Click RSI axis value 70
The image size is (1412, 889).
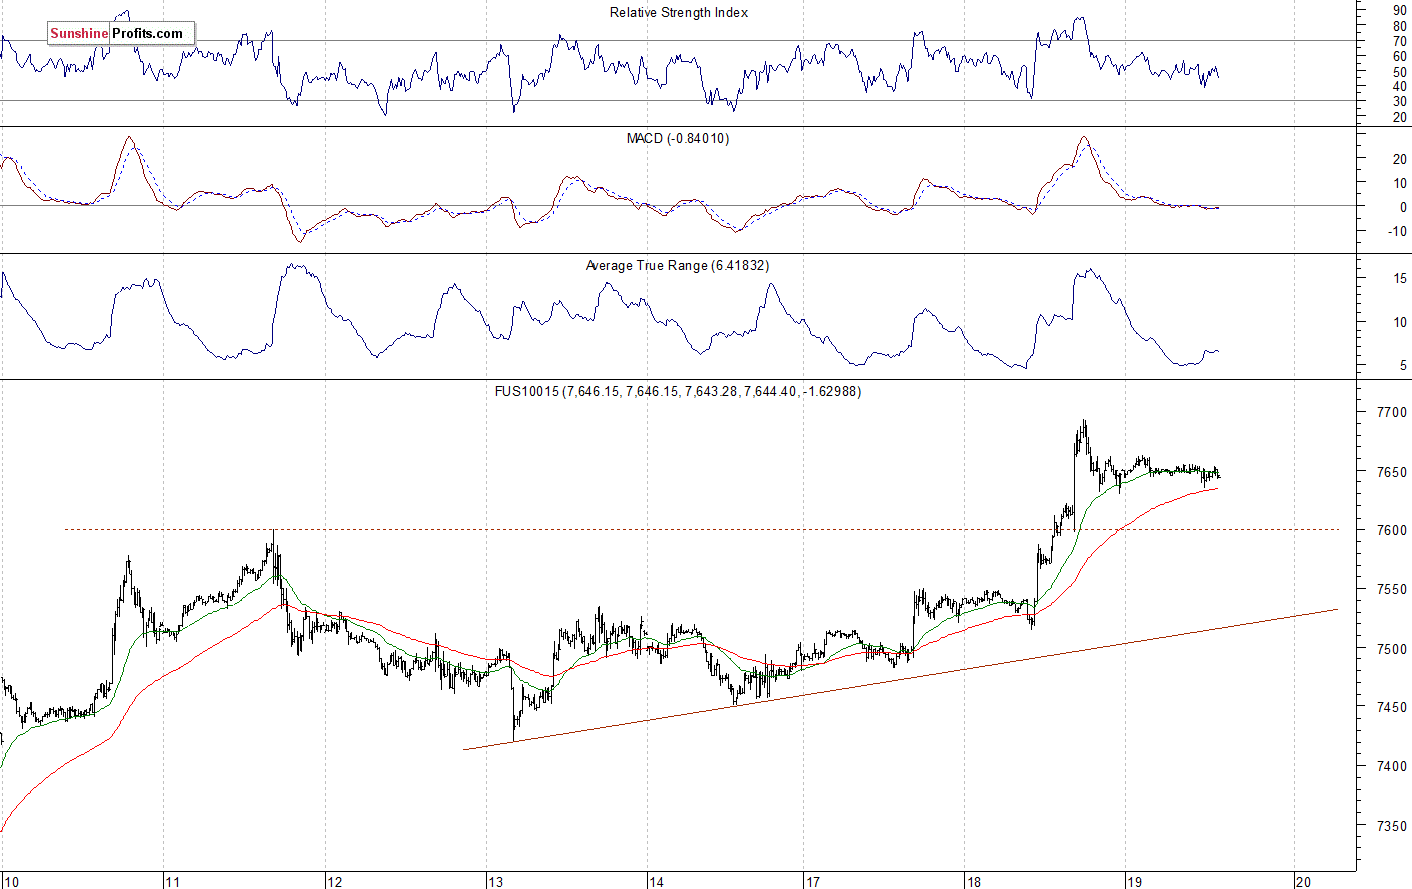click(1399, 41)
